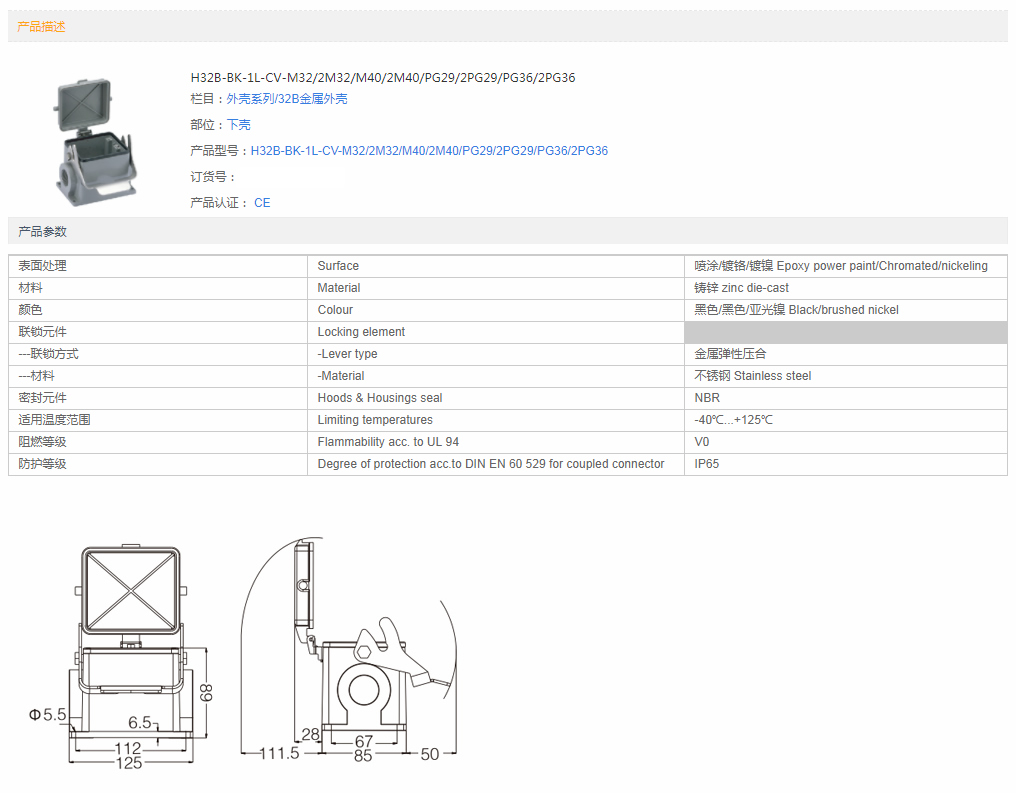Click the product photo thumbnail of the housing
This screenshot has width=1016, height=793.
coord(96,138)
